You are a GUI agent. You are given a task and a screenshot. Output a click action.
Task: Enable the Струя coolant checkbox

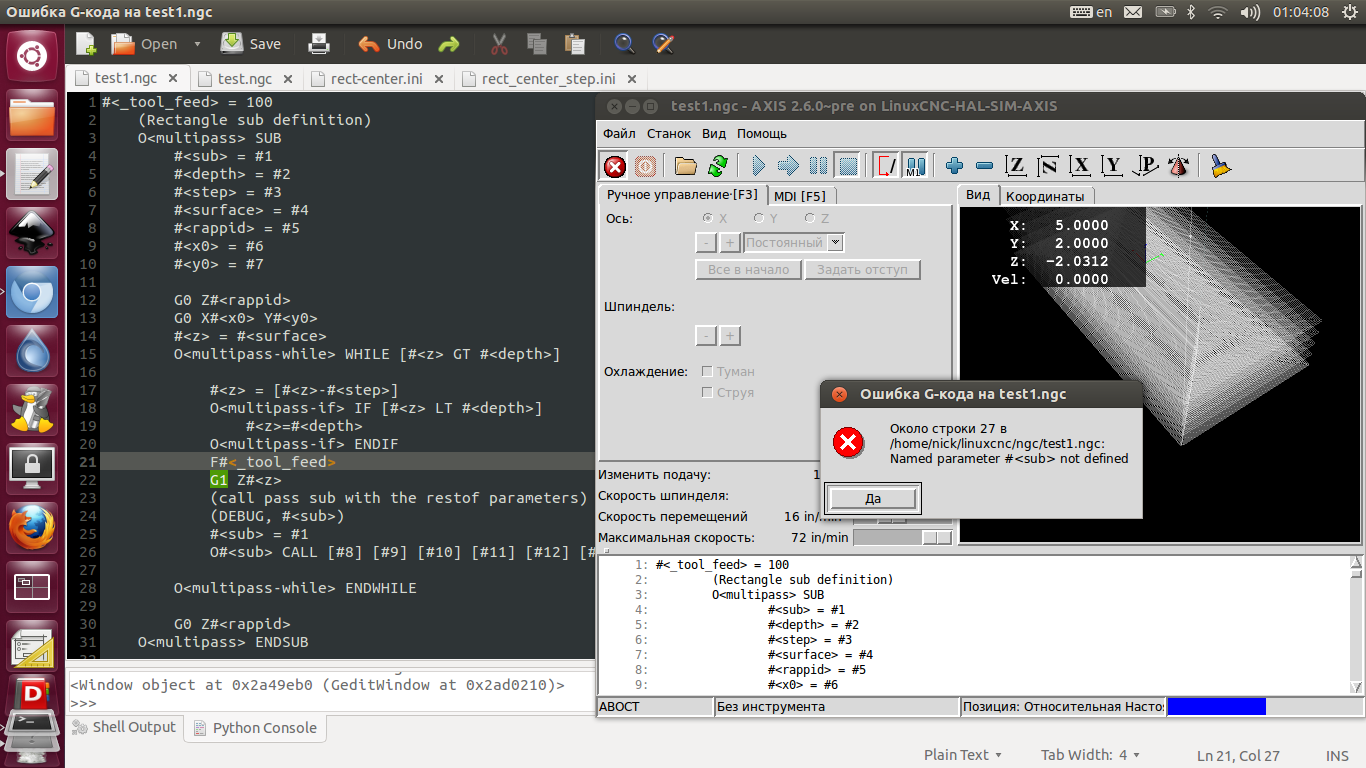coord(708,393)
